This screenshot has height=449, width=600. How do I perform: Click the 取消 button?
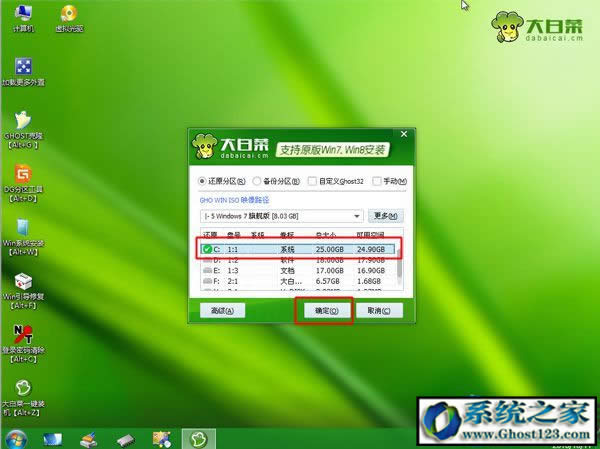tap(376, 311)
